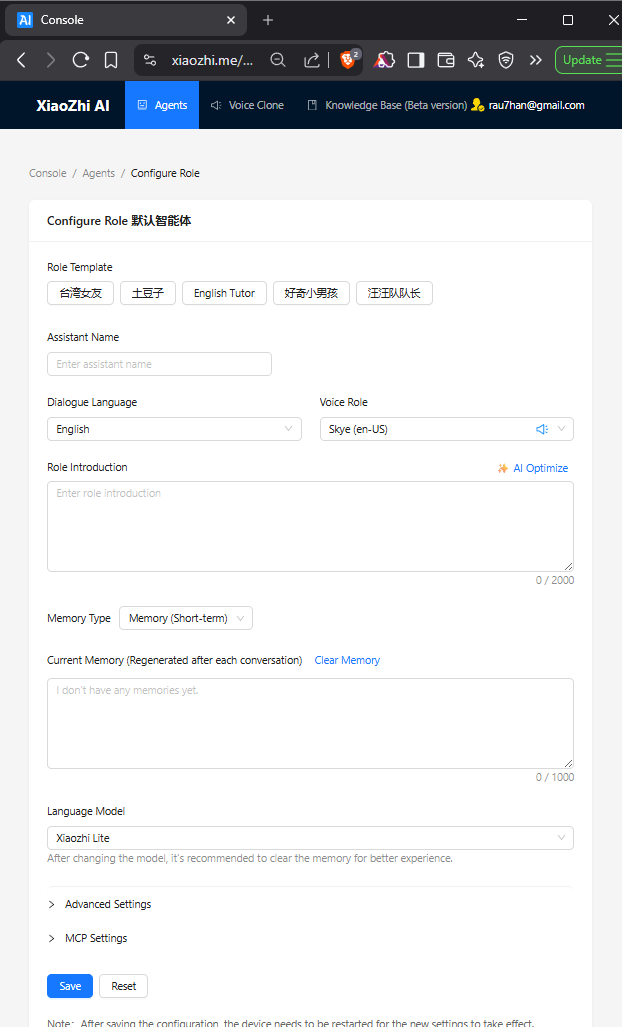Image resolution: width=622 pixels, height=1027 pixels.
Task: Open the Brave Wallet icon
Action: pyautogui.click(x=446, y=60)
